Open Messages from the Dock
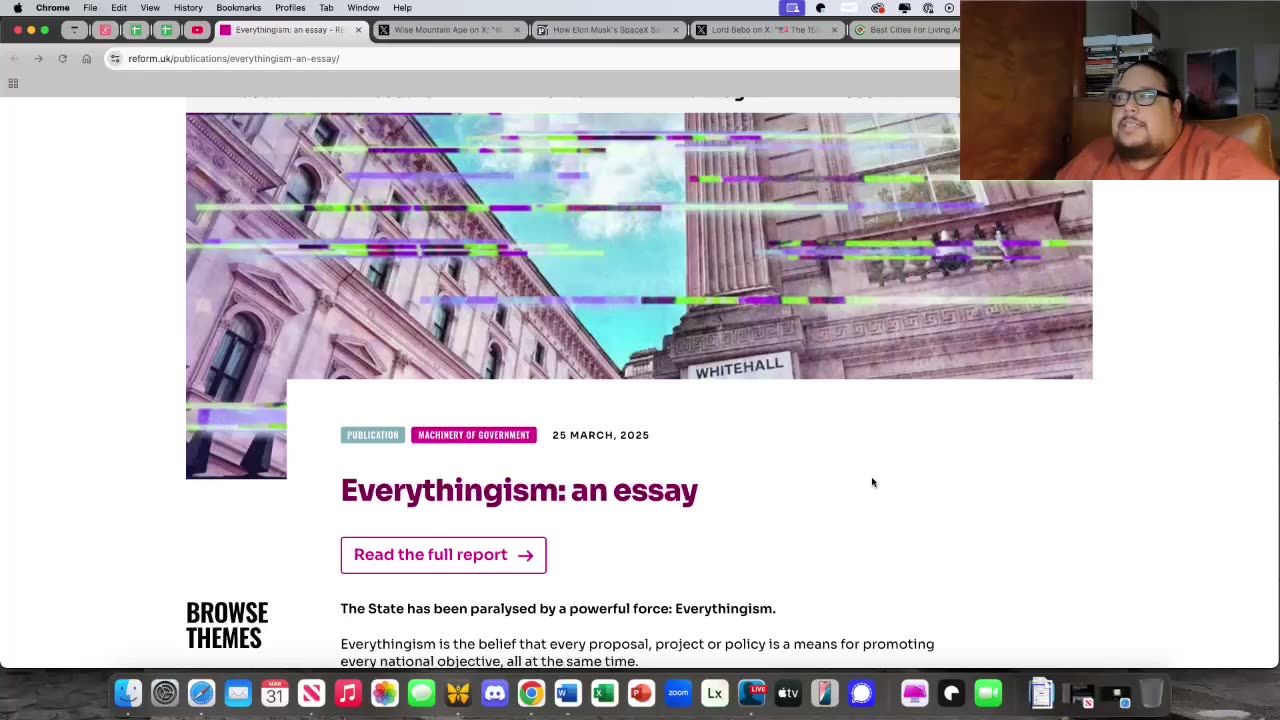Viewport: 1280px width, 720px height. point(421,693)
